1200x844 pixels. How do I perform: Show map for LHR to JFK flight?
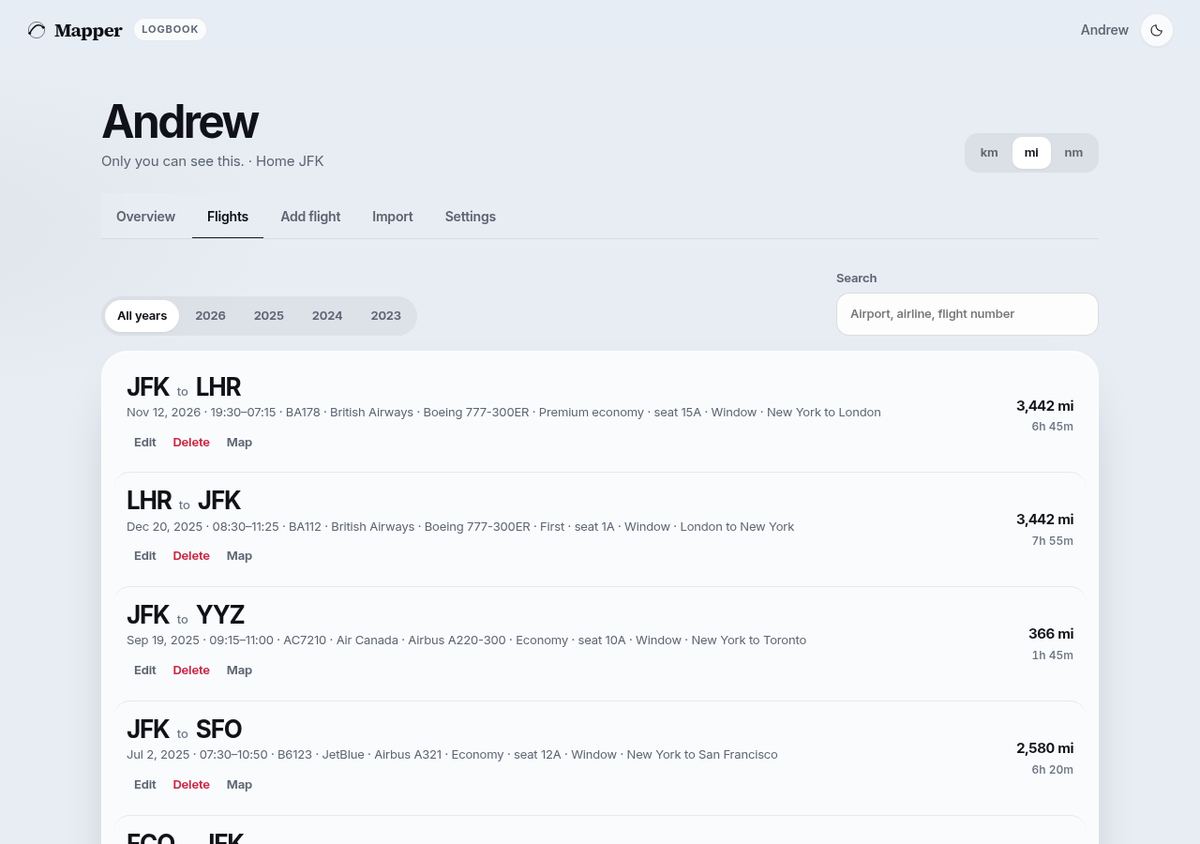point(239,556)
